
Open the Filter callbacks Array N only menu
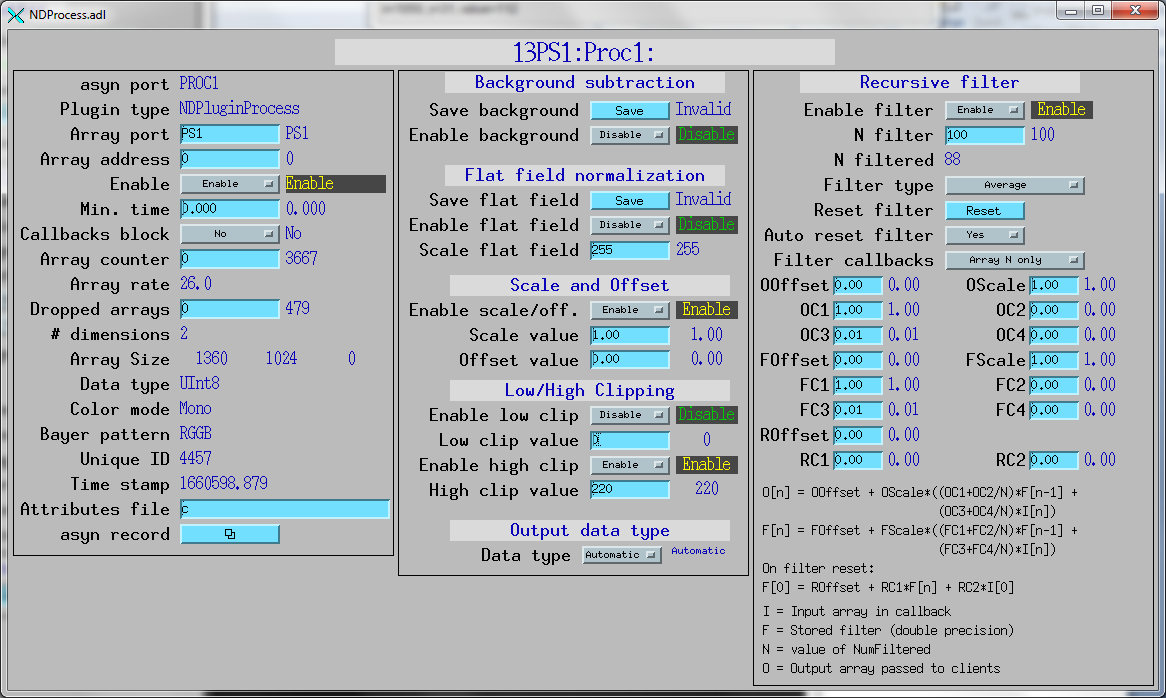click(x=1014, y=260)
